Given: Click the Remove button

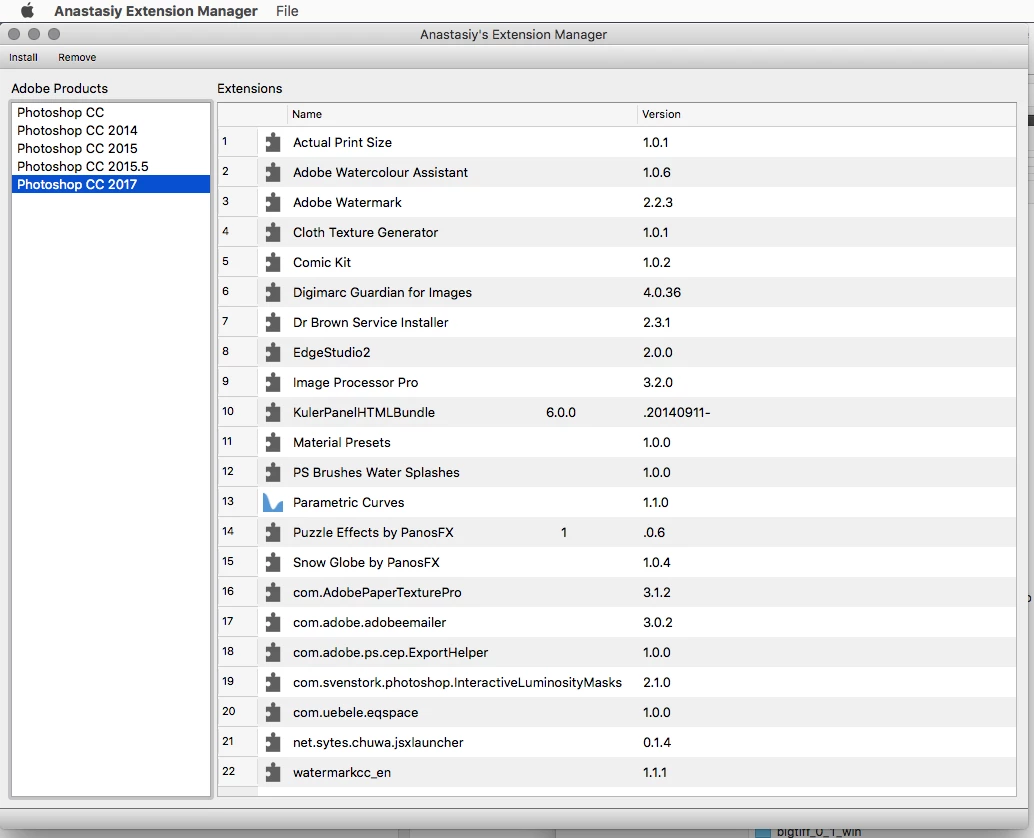Looking at the screenshot, I should 77,57.
